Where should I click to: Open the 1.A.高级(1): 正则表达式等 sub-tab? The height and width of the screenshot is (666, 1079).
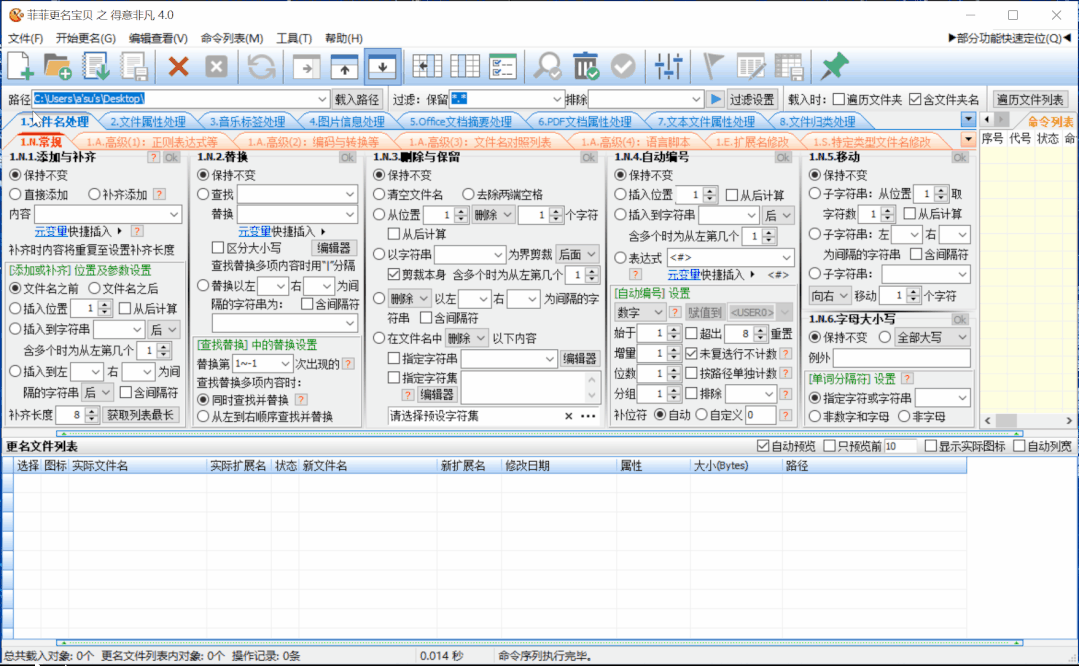coord(152,142)
